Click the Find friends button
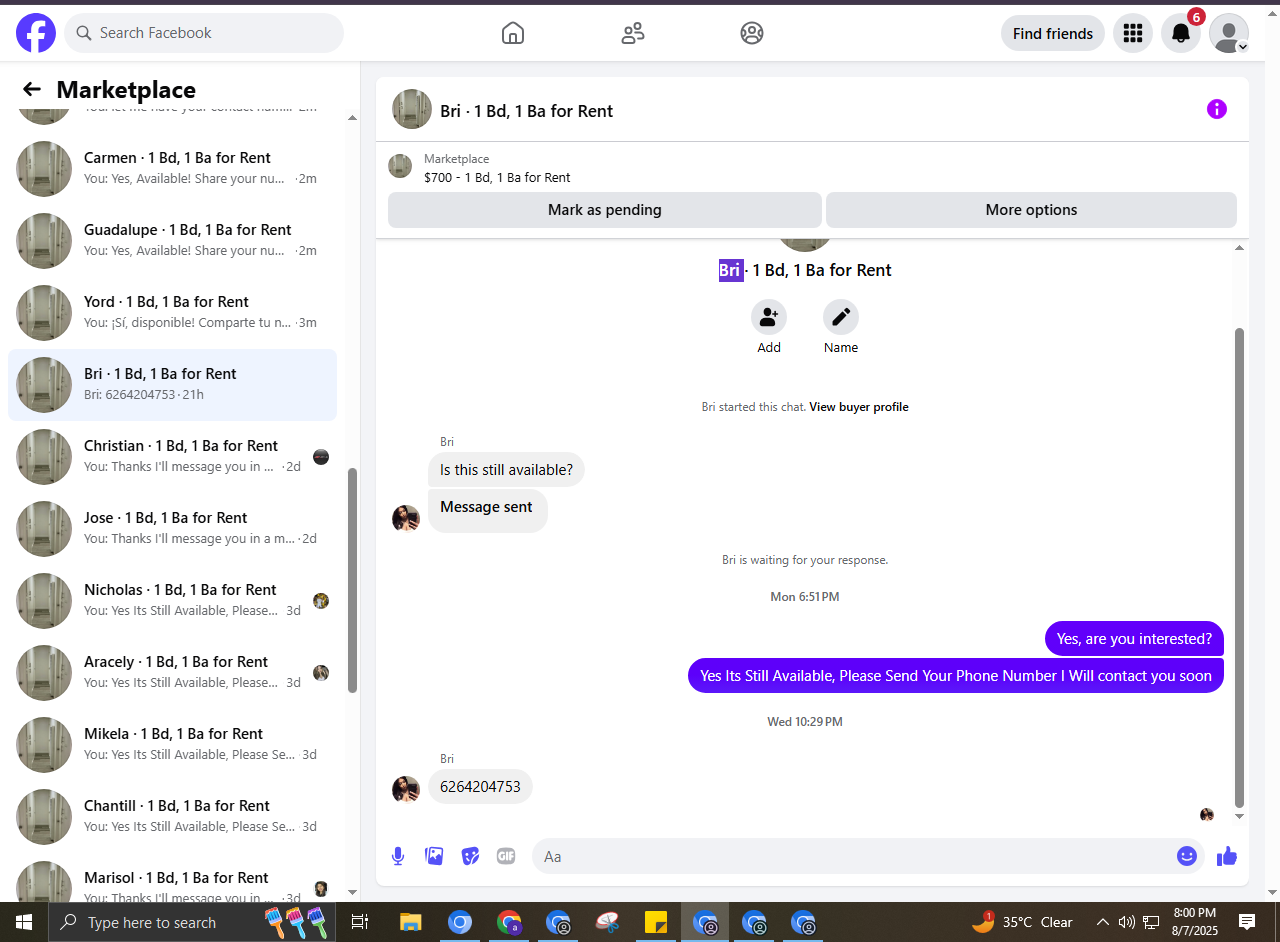Image resolution: width=1280 pixels, height=942 pixels. (x=1053, y=33)
